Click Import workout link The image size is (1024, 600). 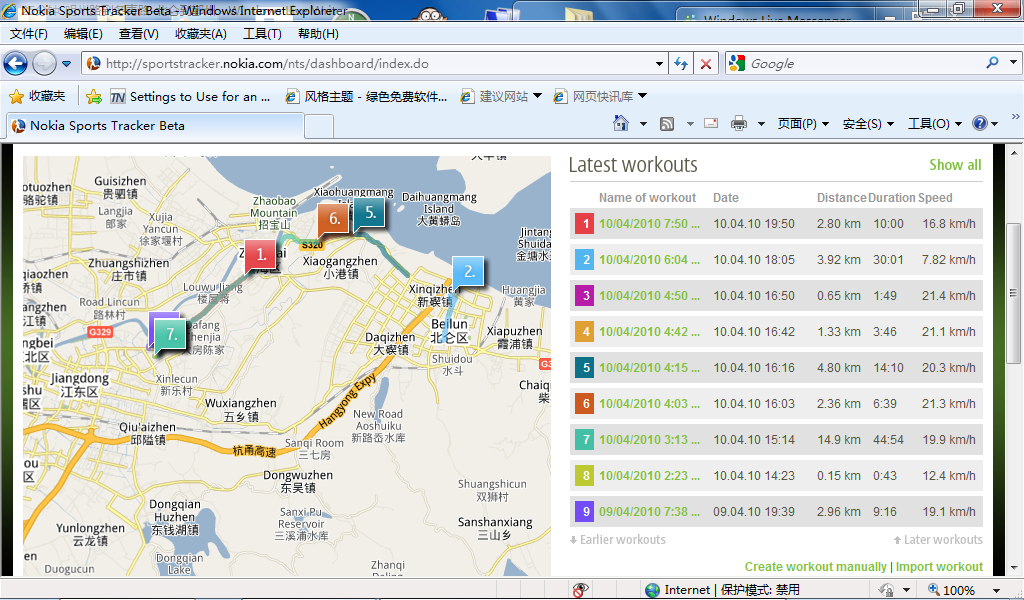click(x=939, y=567)
